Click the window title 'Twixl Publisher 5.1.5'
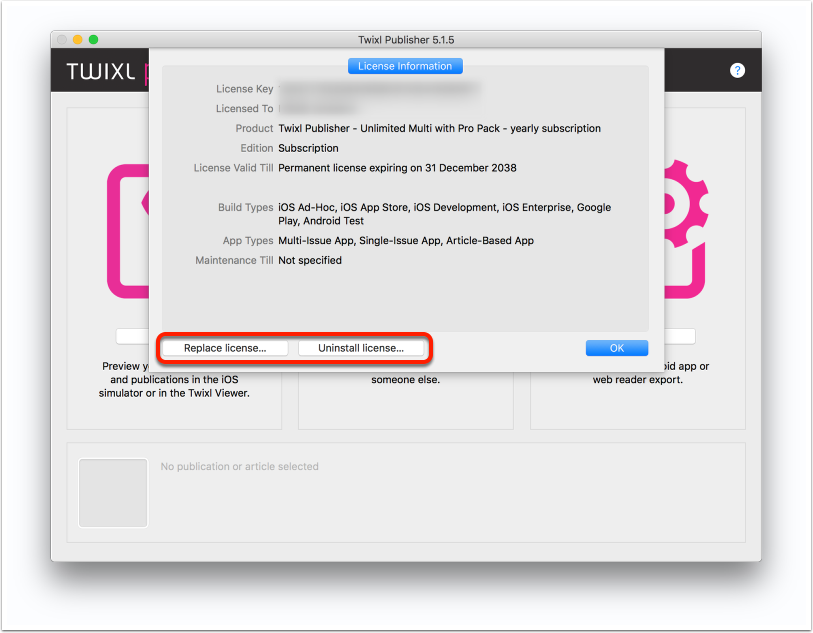 (x=406, y=40)
